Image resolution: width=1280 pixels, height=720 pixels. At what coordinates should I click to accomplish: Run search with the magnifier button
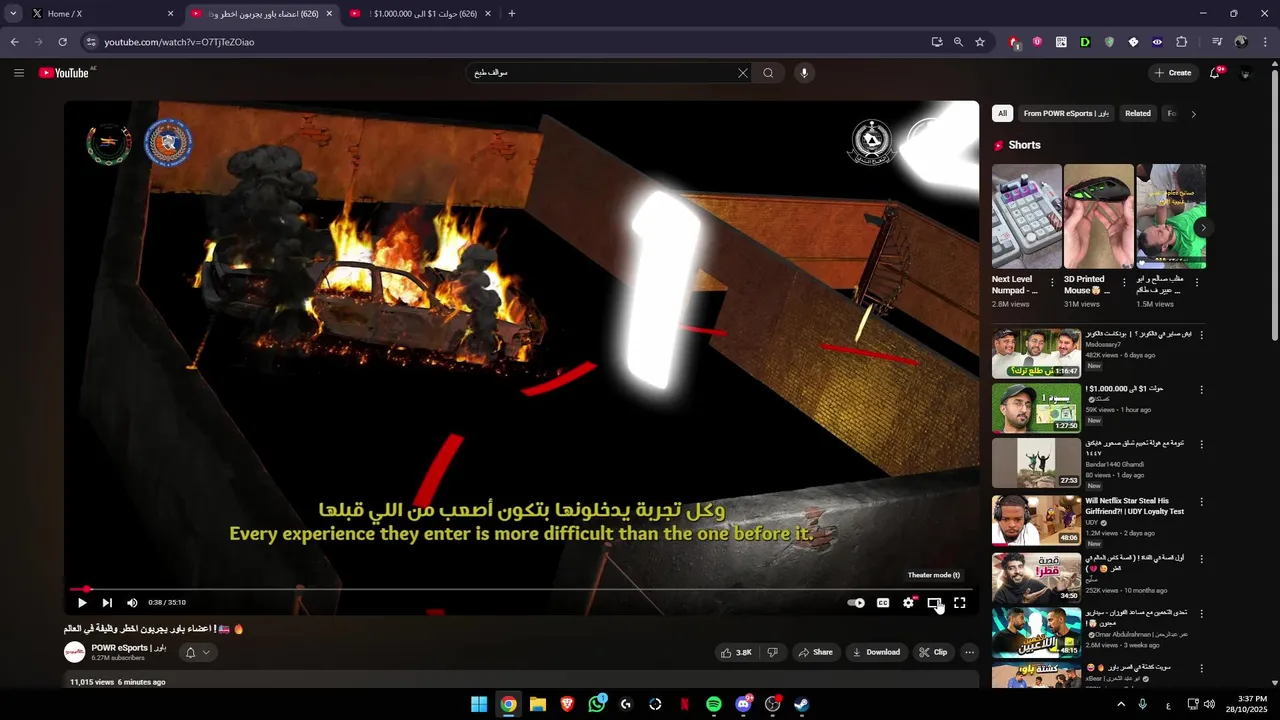click(x=768, y=72)
